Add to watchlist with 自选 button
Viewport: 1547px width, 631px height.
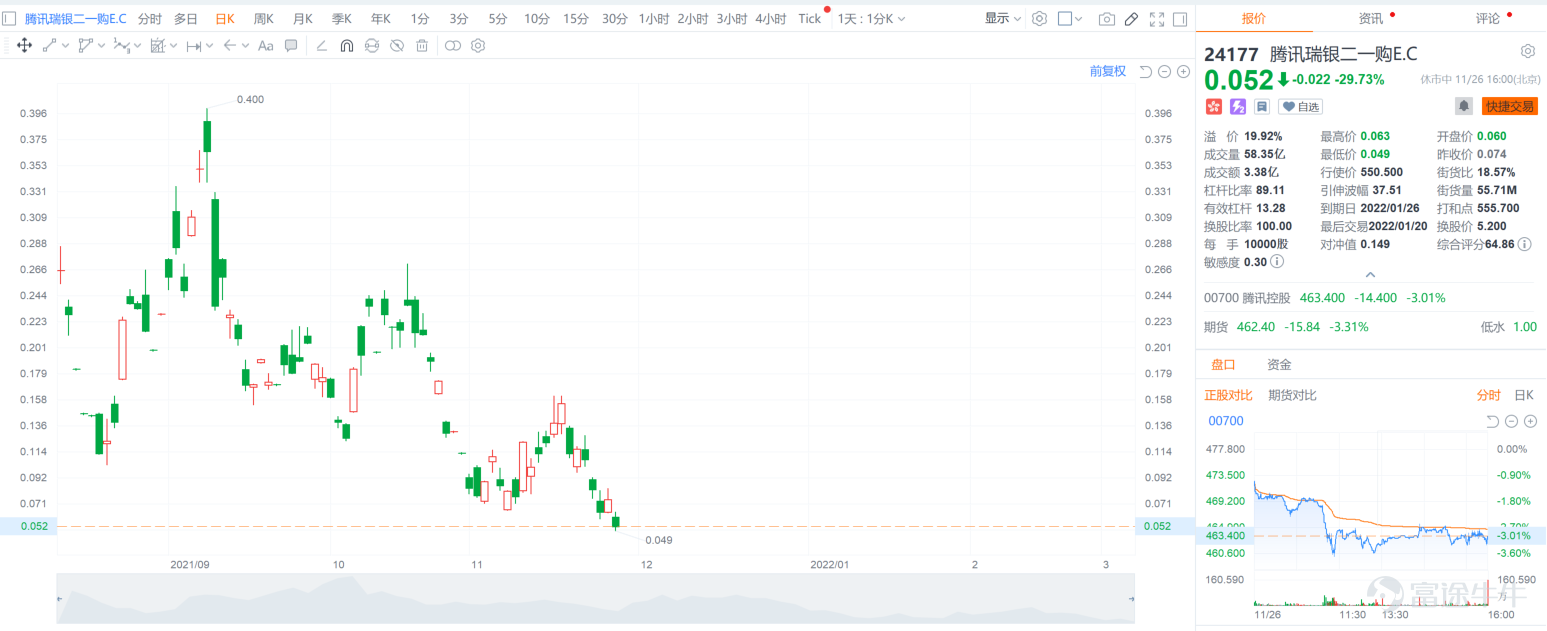click(x=1300, y=106)
